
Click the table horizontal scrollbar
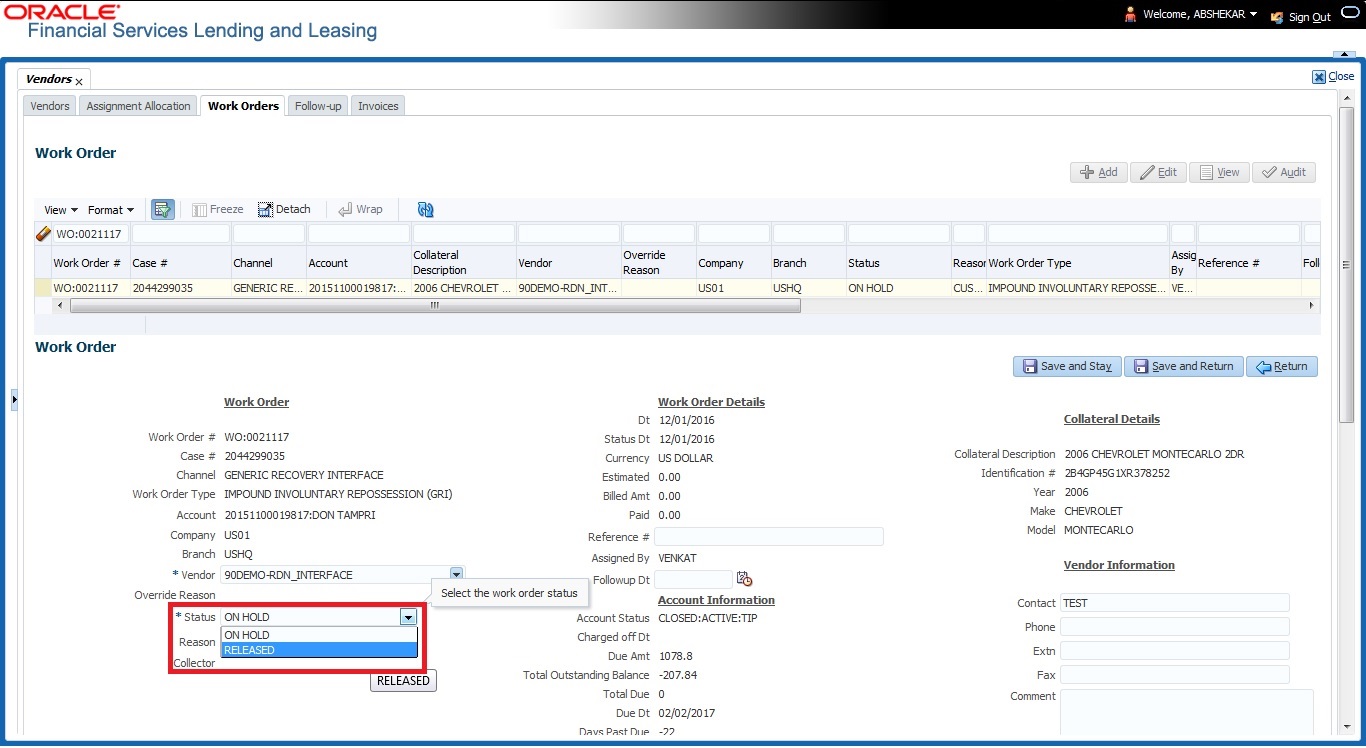(x=435, y=306)
